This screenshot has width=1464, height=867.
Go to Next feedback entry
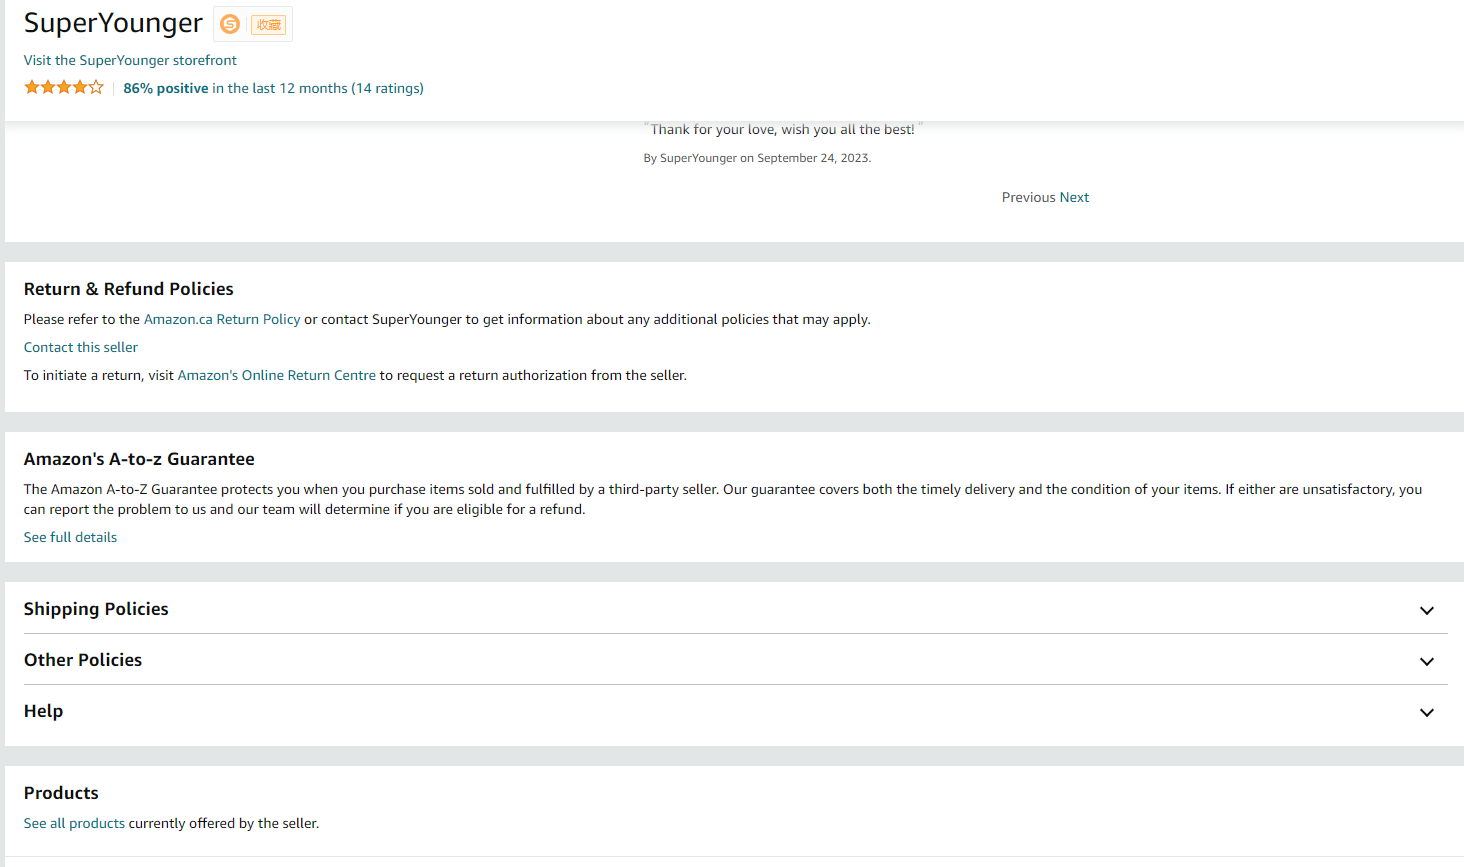[1075, 197]
